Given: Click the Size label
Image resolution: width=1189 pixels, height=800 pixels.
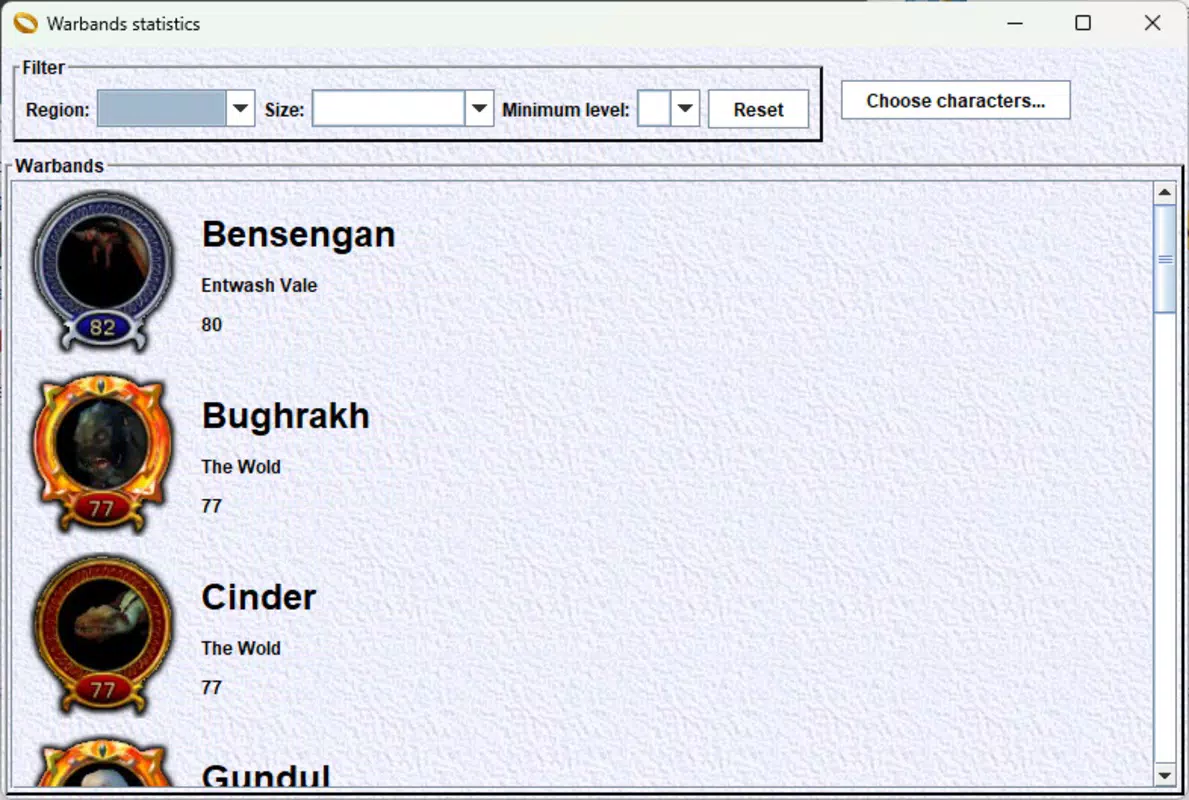Looking at the screenshot, I should [284, 110].
